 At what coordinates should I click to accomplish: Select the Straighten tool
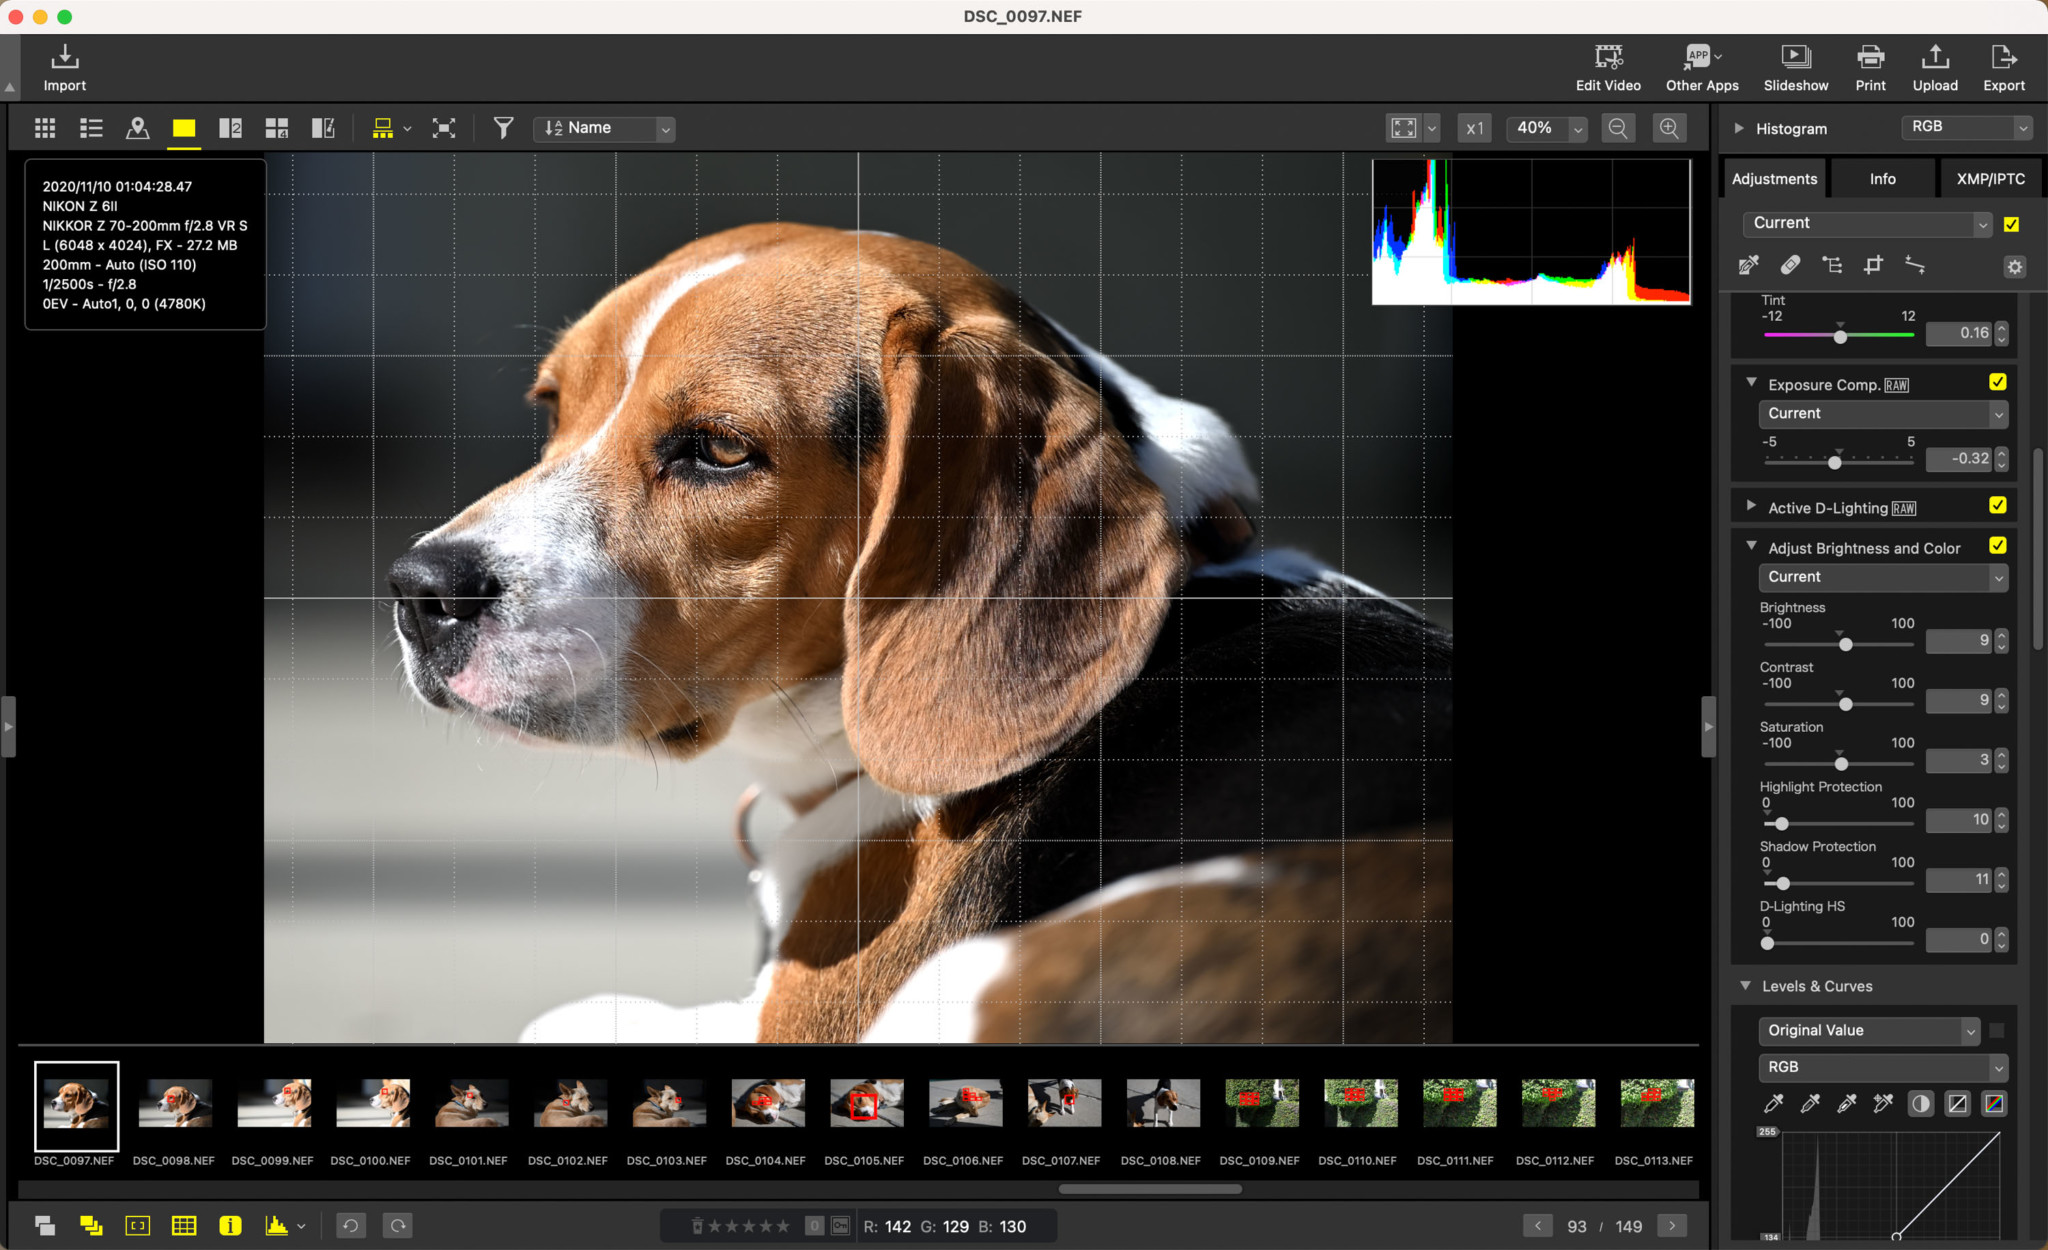[1916, 264]
